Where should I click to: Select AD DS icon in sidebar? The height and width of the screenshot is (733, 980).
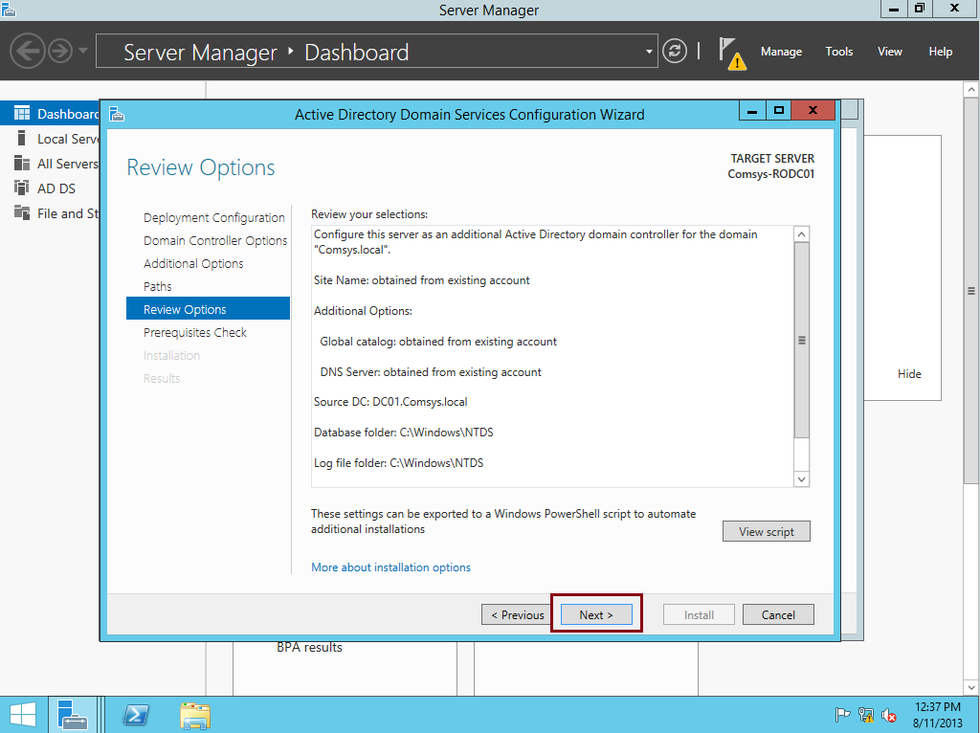pyautogui.click(x=22, y=187)
